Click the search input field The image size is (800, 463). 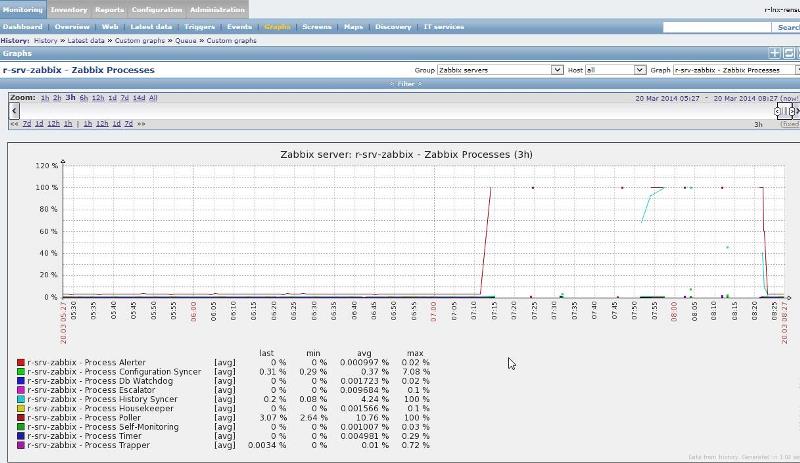[x=730, y=27]
